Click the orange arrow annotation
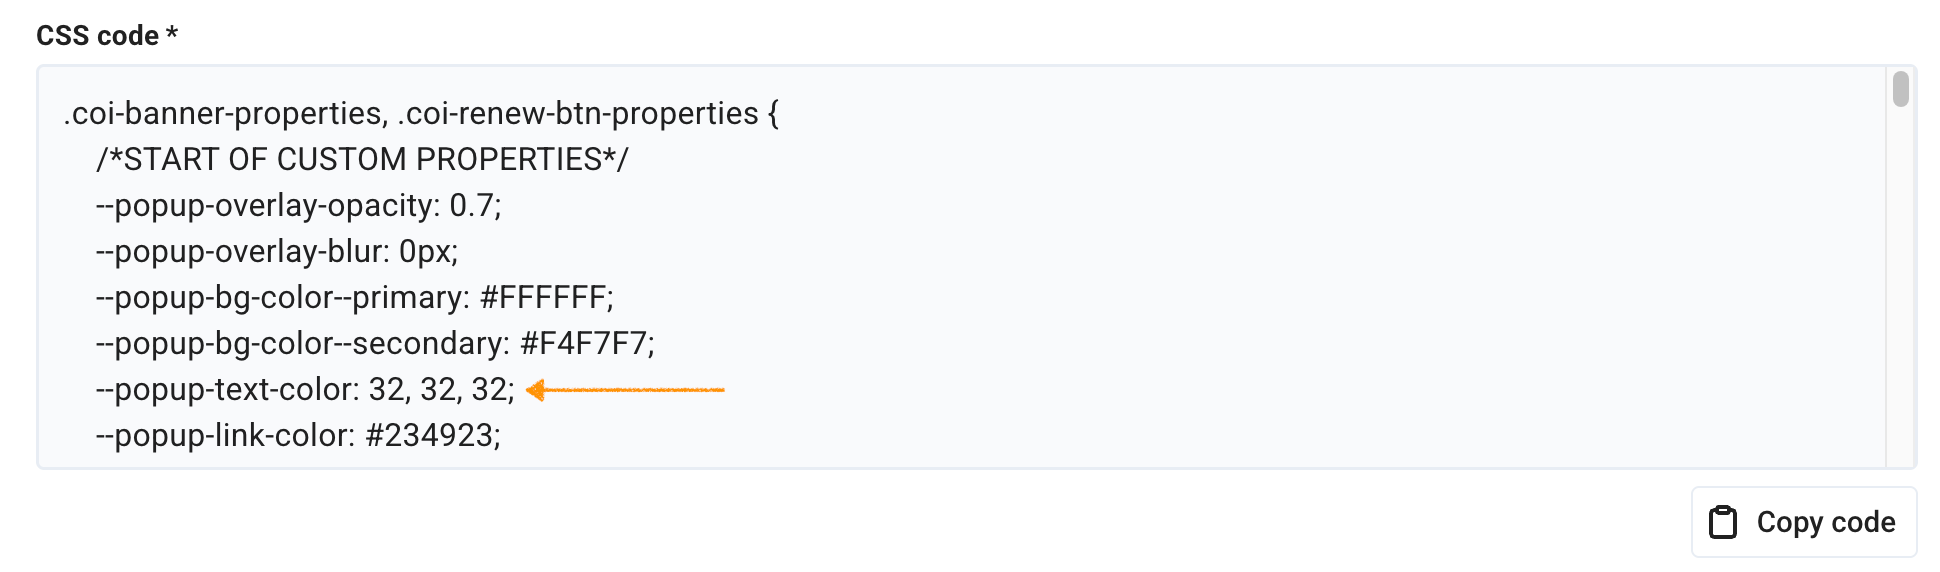Image resolution: width=1940 pixels, height=572 pixels. [x=625, y=390]
